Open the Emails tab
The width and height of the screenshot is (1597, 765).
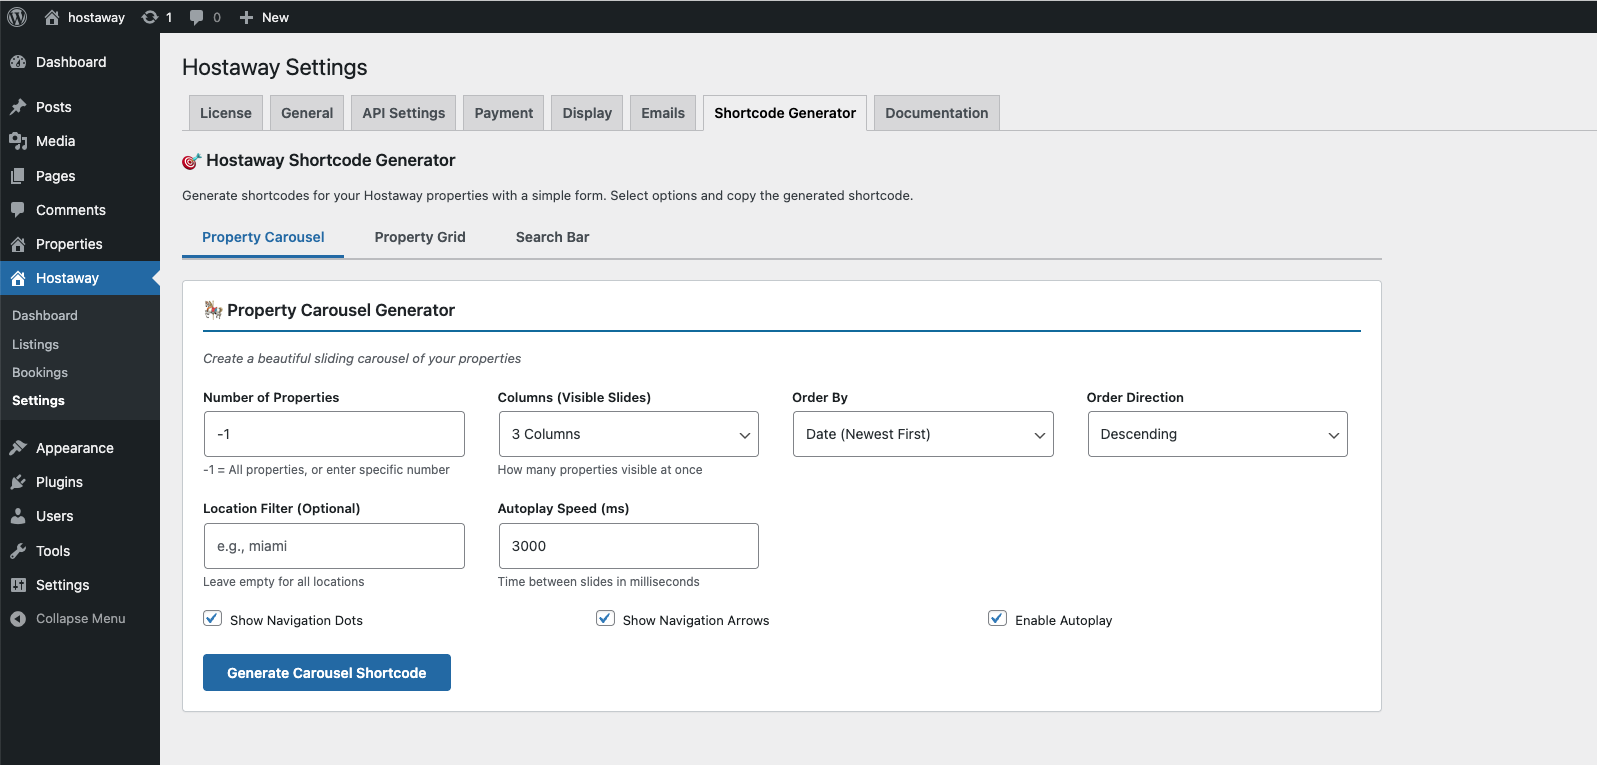click(x=663, y=113)
